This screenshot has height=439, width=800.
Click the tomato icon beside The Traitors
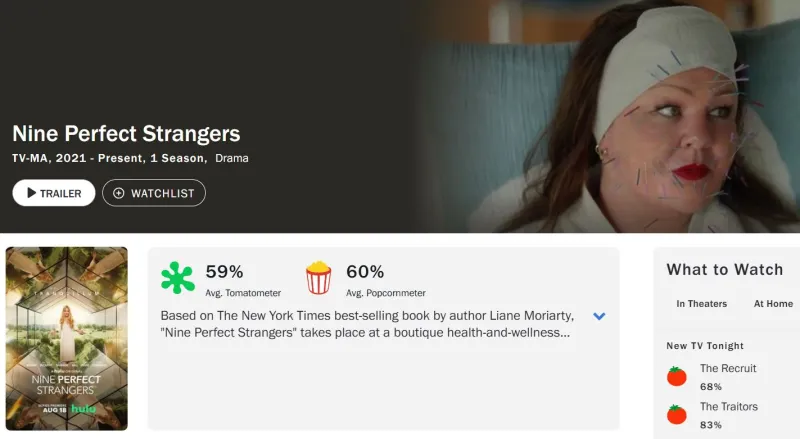(677, 414)
